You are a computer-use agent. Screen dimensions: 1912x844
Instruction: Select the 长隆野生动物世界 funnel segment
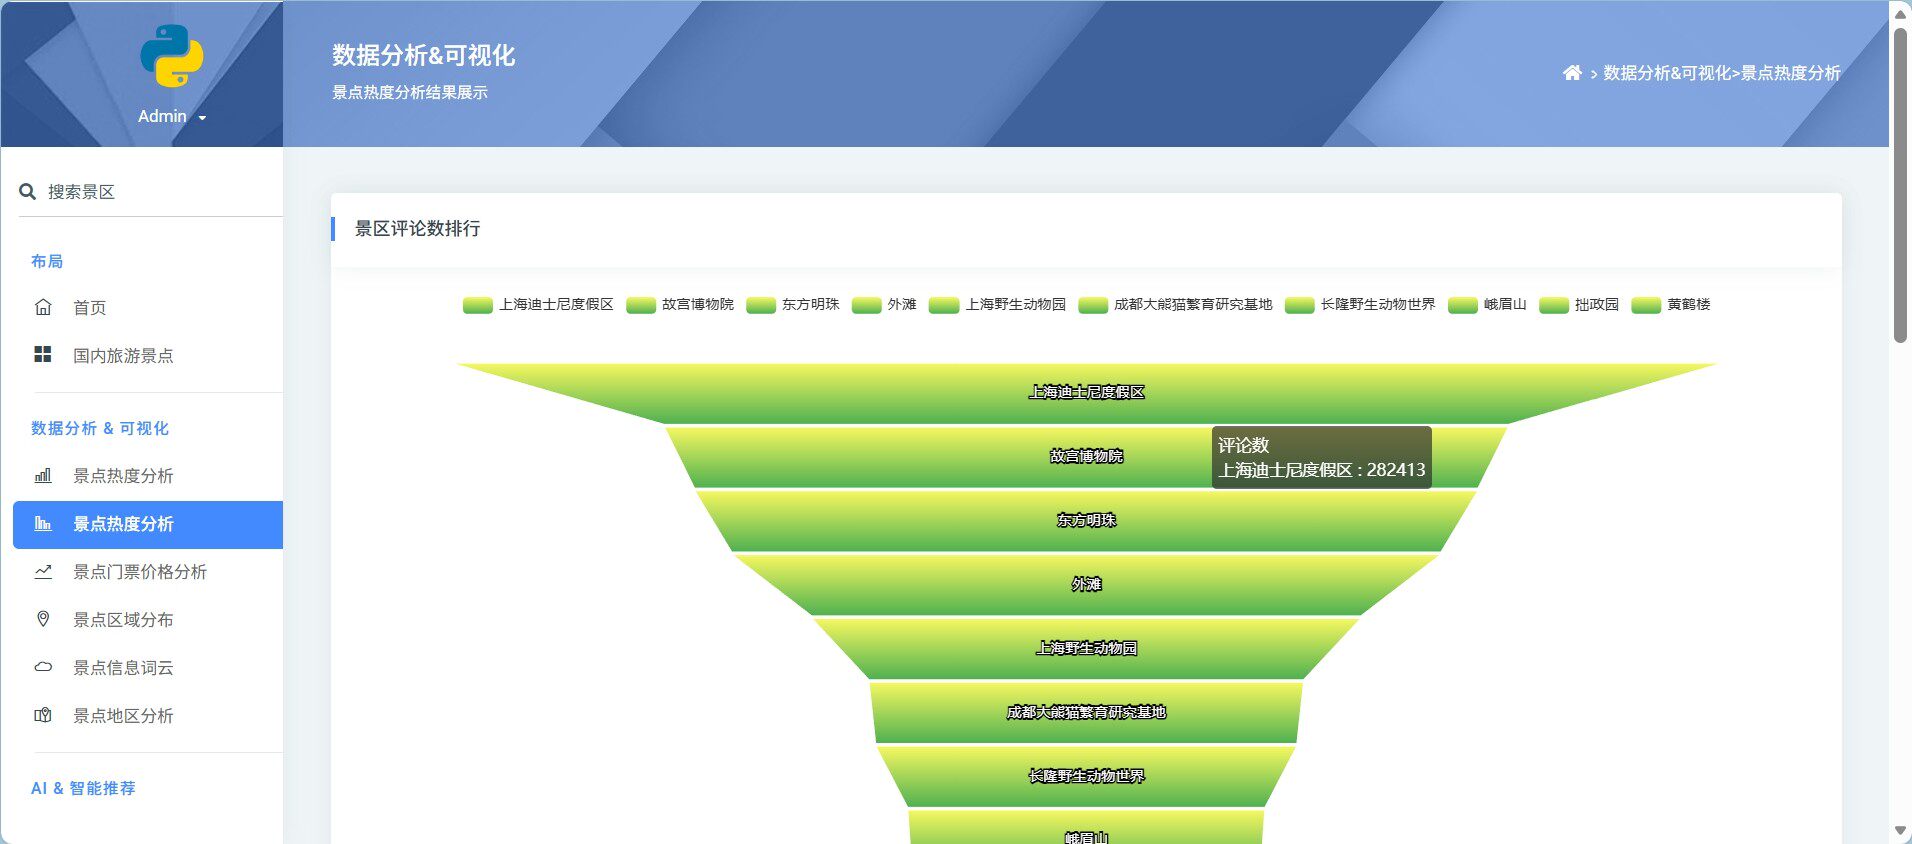1087,776
